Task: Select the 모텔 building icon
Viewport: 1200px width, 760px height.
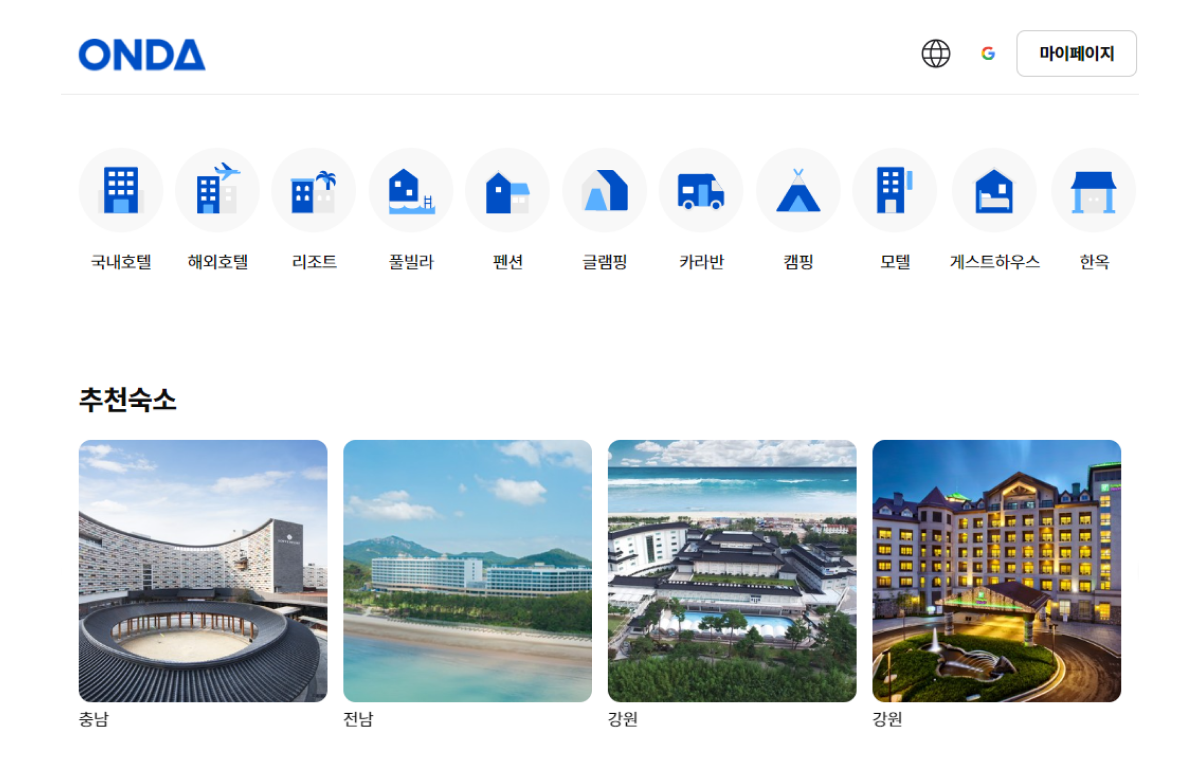Action: [895, 190]
